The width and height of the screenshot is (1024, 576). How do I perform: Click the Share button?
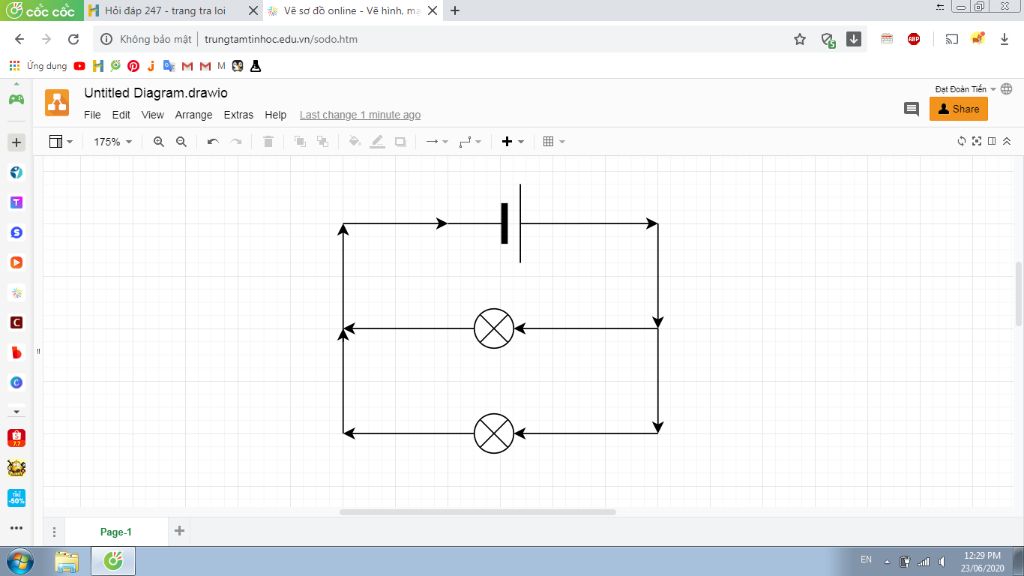pos(958,109)
